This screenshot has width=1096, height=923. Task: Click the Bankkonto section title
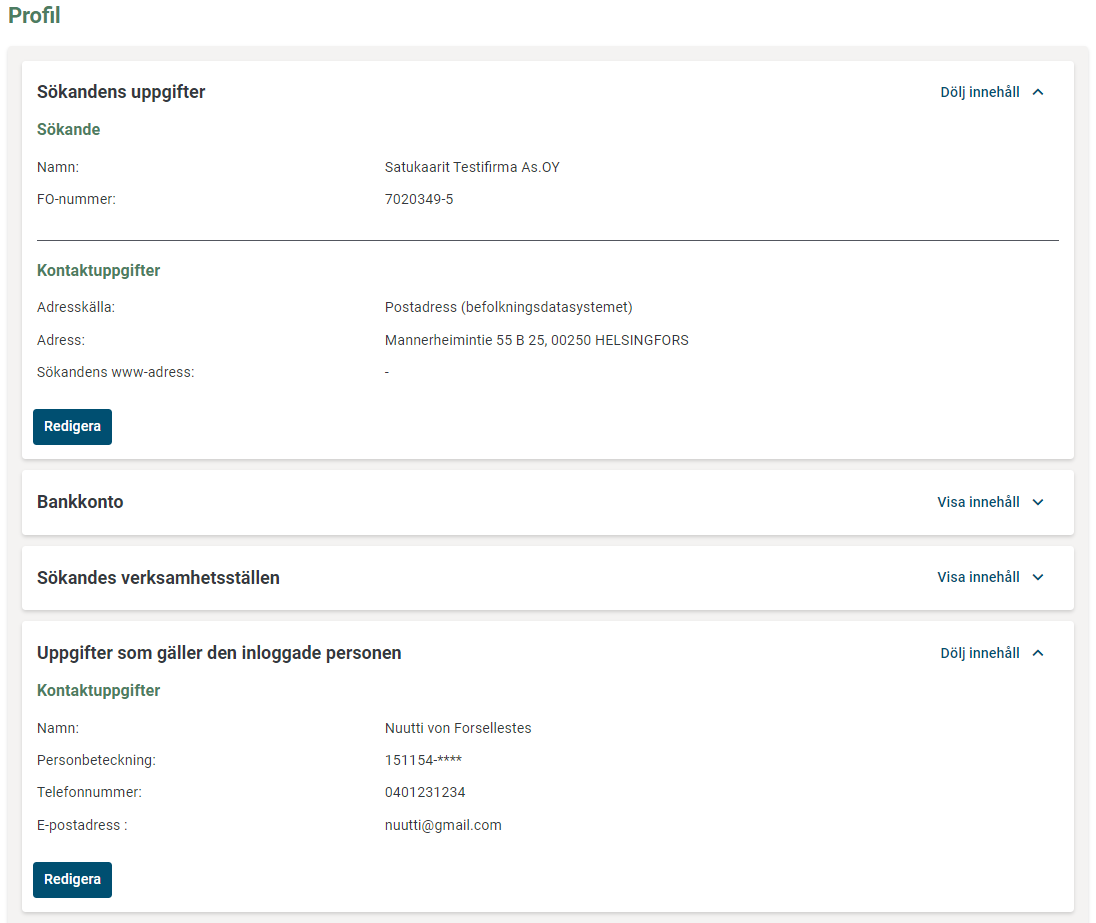80,502
